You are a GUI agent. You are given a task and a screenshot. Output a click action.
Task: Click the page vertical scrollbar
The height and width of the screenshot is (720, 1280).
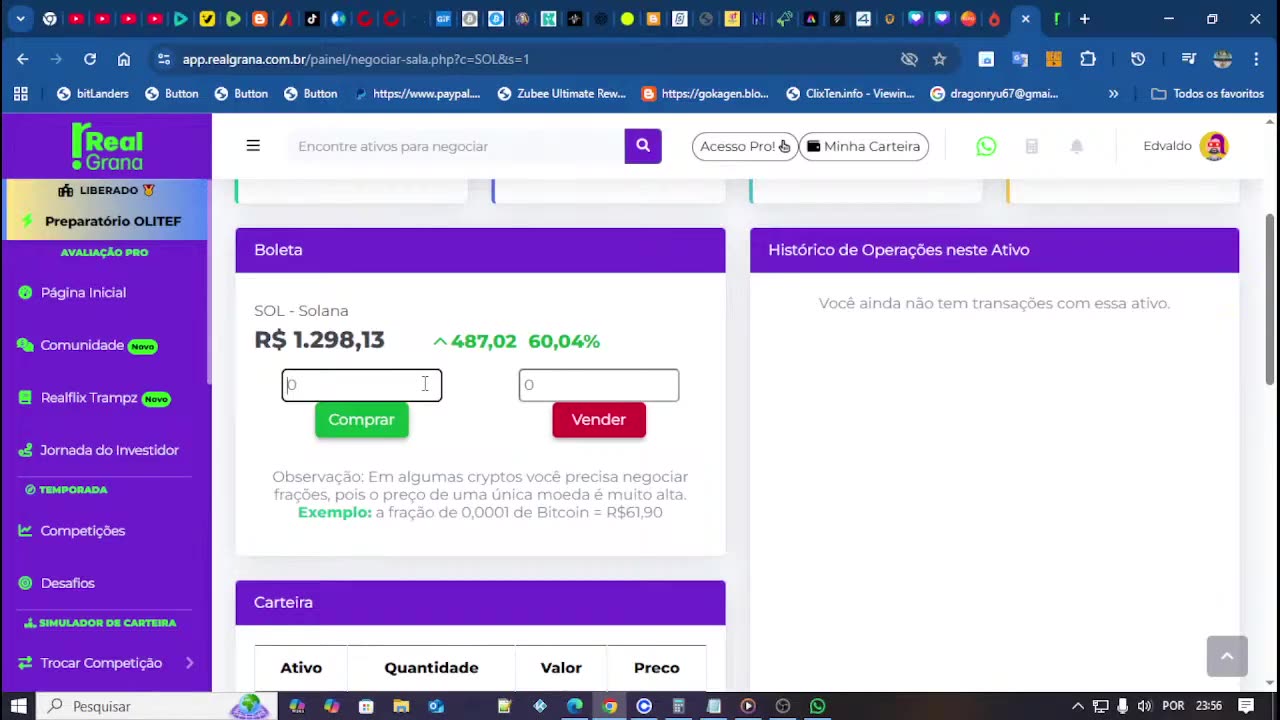[x=1271, y=299]
